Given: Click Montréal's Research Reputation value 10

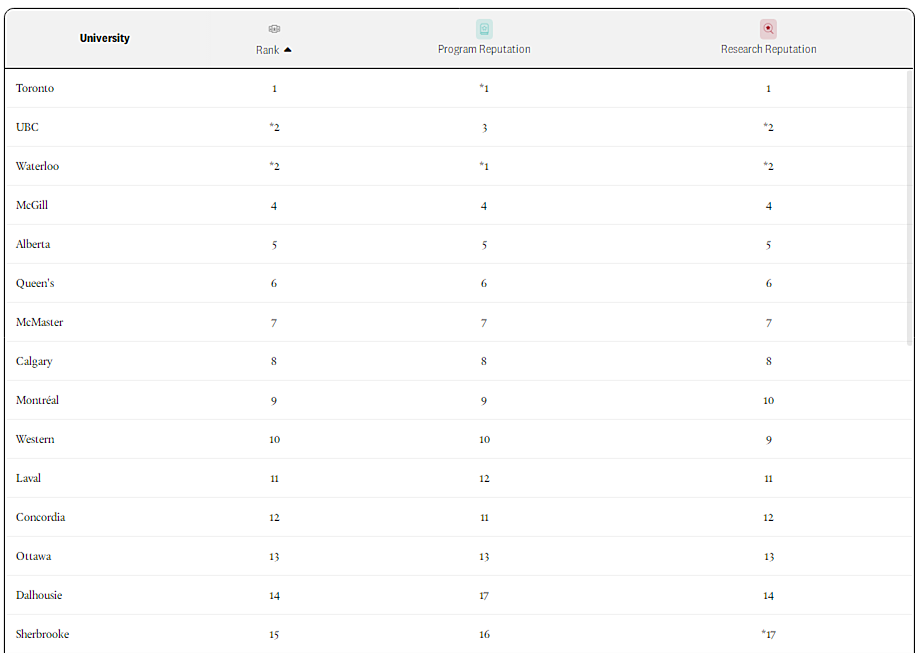Looking at the screenshot, I should pyautogui.click(x=768, y=401).
